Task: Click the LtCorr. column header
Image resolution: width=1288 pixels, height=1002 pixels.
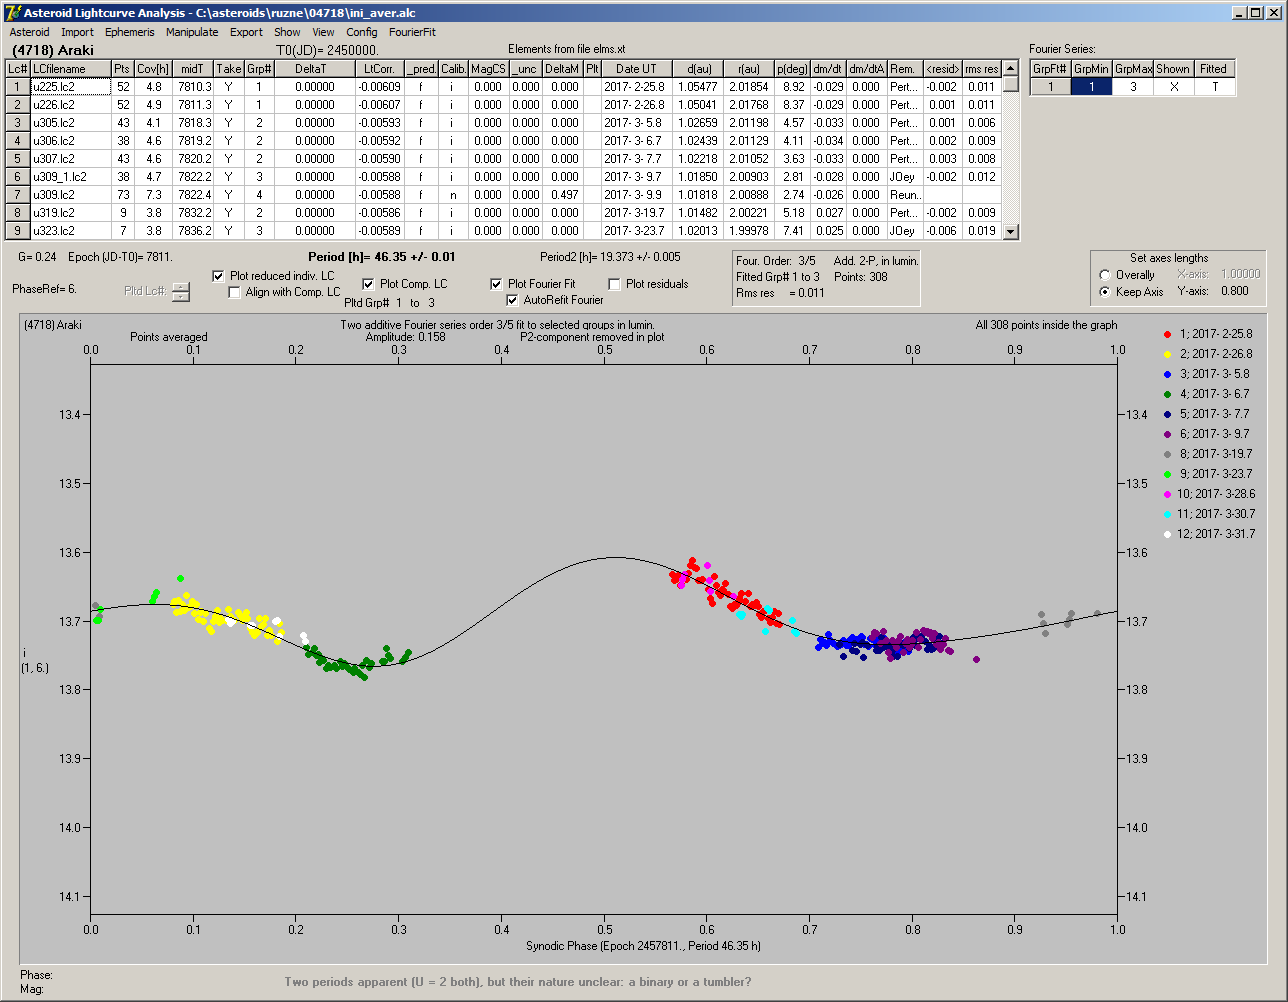Action: 380,69
